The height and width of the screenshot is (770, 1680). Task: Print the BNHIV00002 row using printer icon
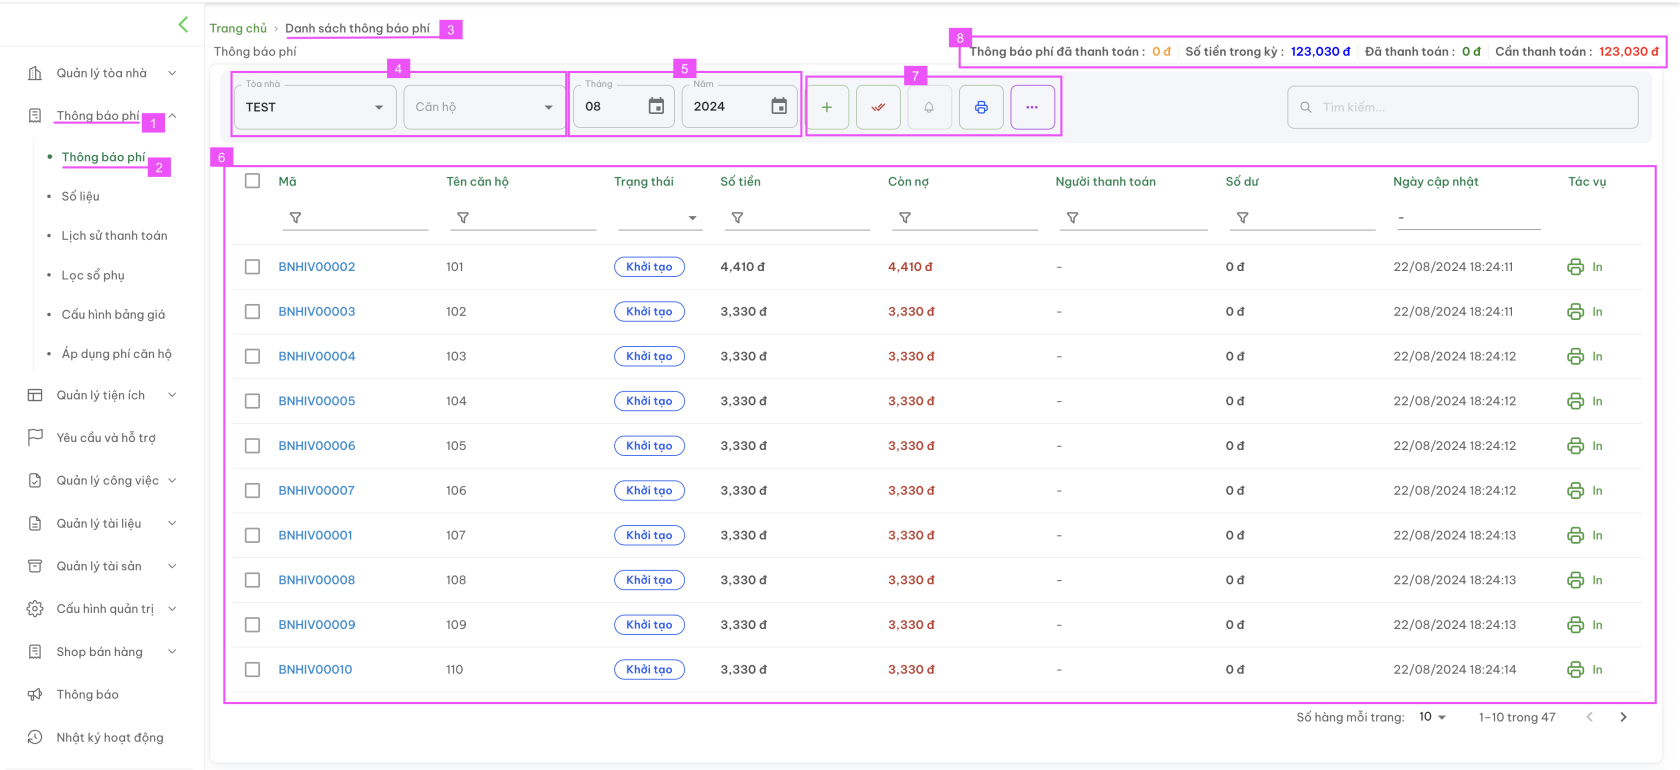(1575, 267)
